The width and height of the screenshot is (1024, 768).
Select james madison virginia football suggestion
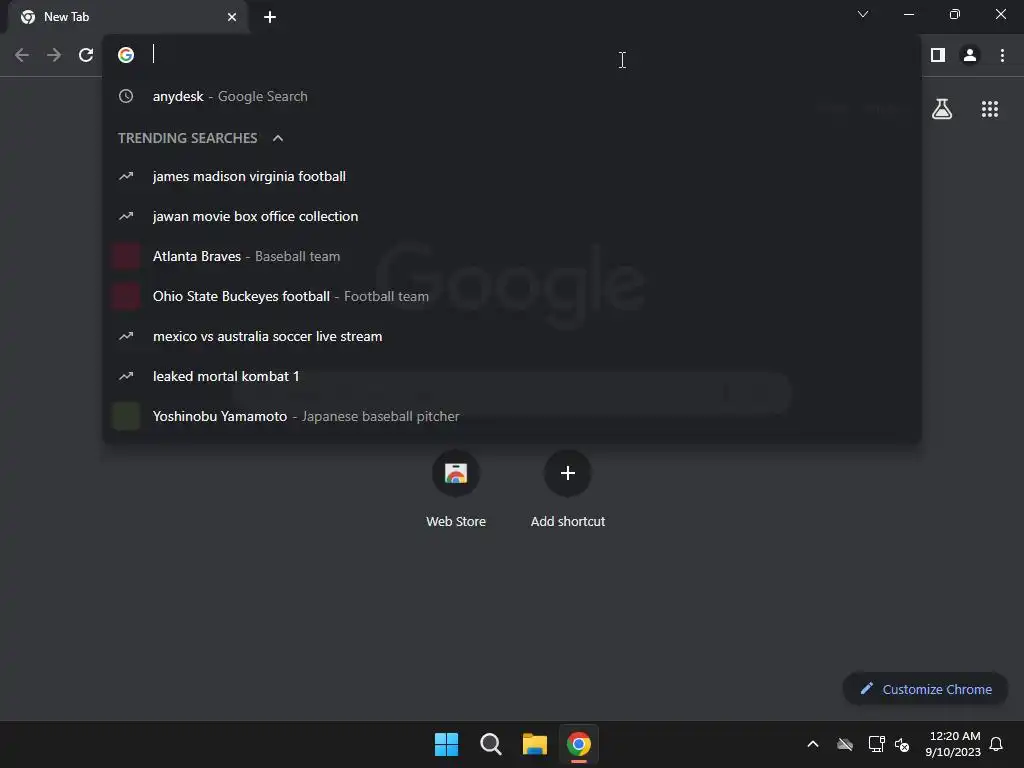[511, 176]
